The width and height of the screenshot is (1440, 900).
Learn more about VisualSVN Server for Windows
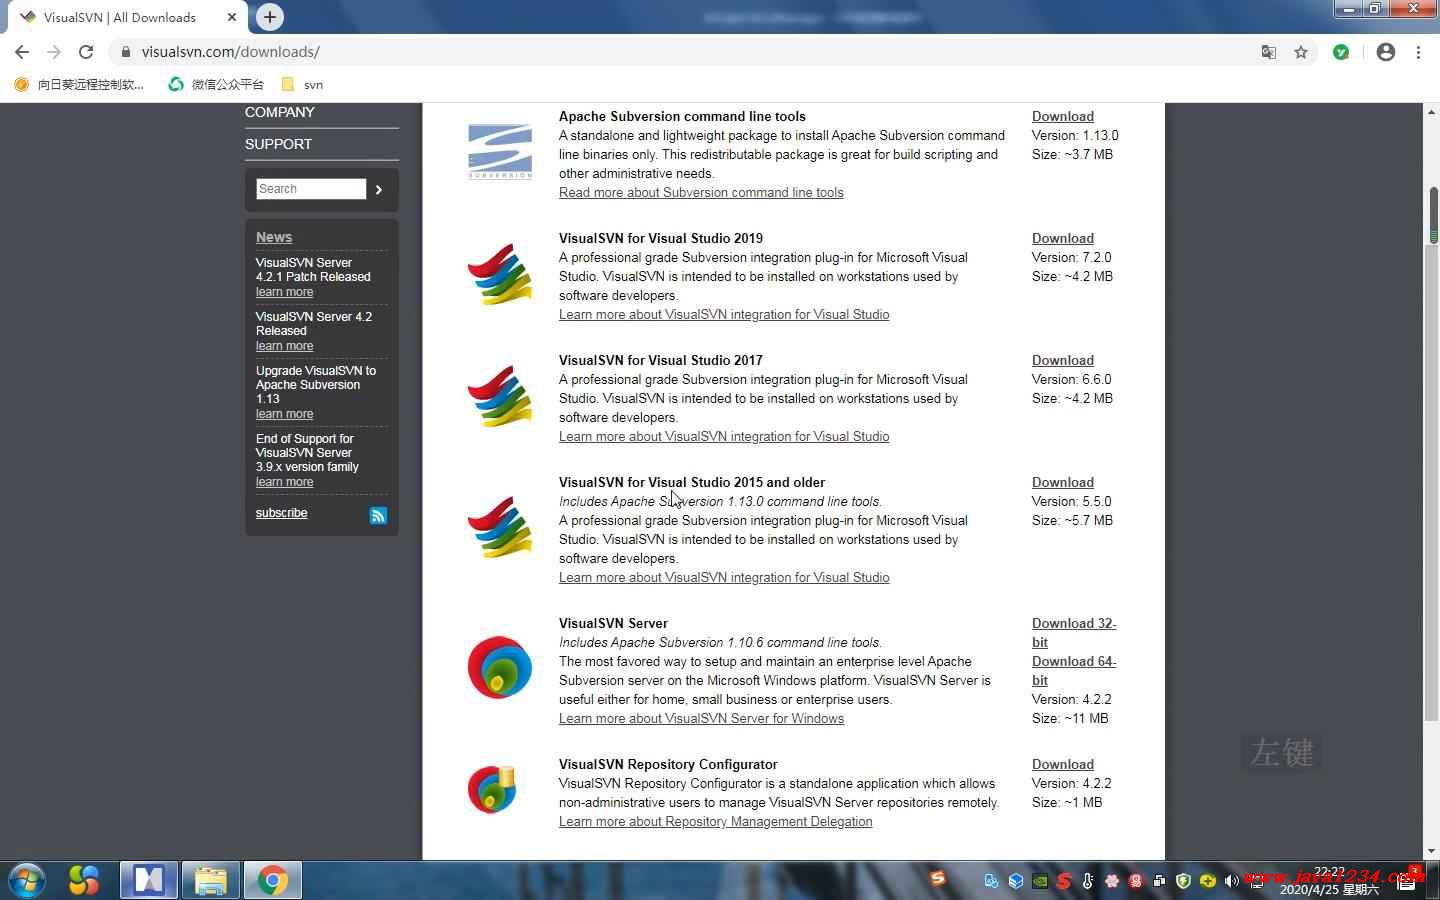click(701, 718)
